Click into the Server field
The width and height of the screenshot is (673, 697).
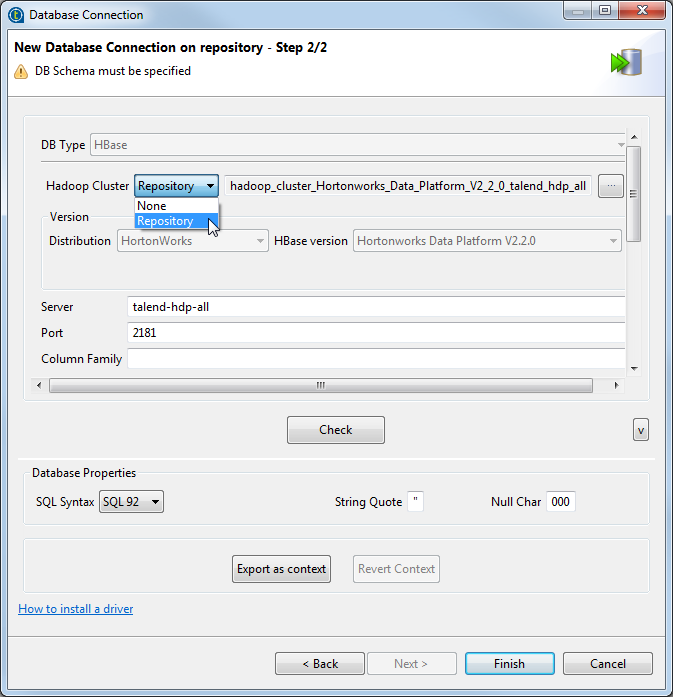point(376,307)
